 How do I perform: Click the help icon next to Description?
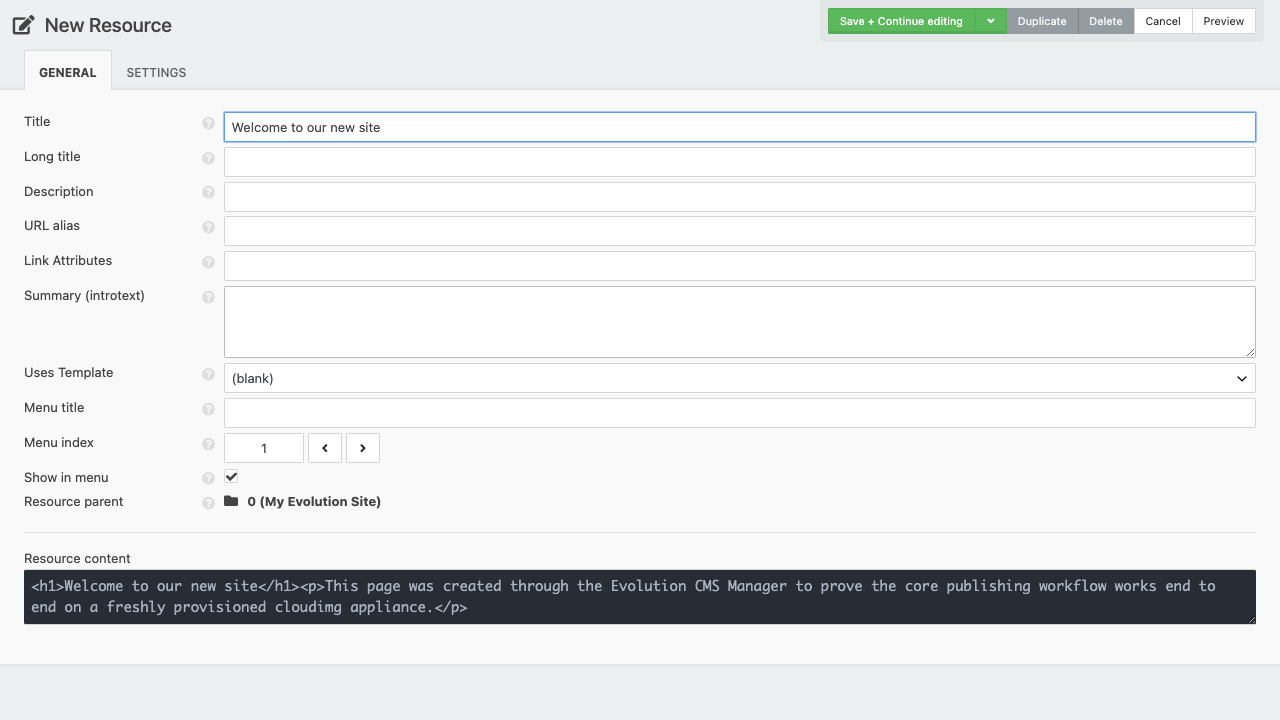point(208,192)
